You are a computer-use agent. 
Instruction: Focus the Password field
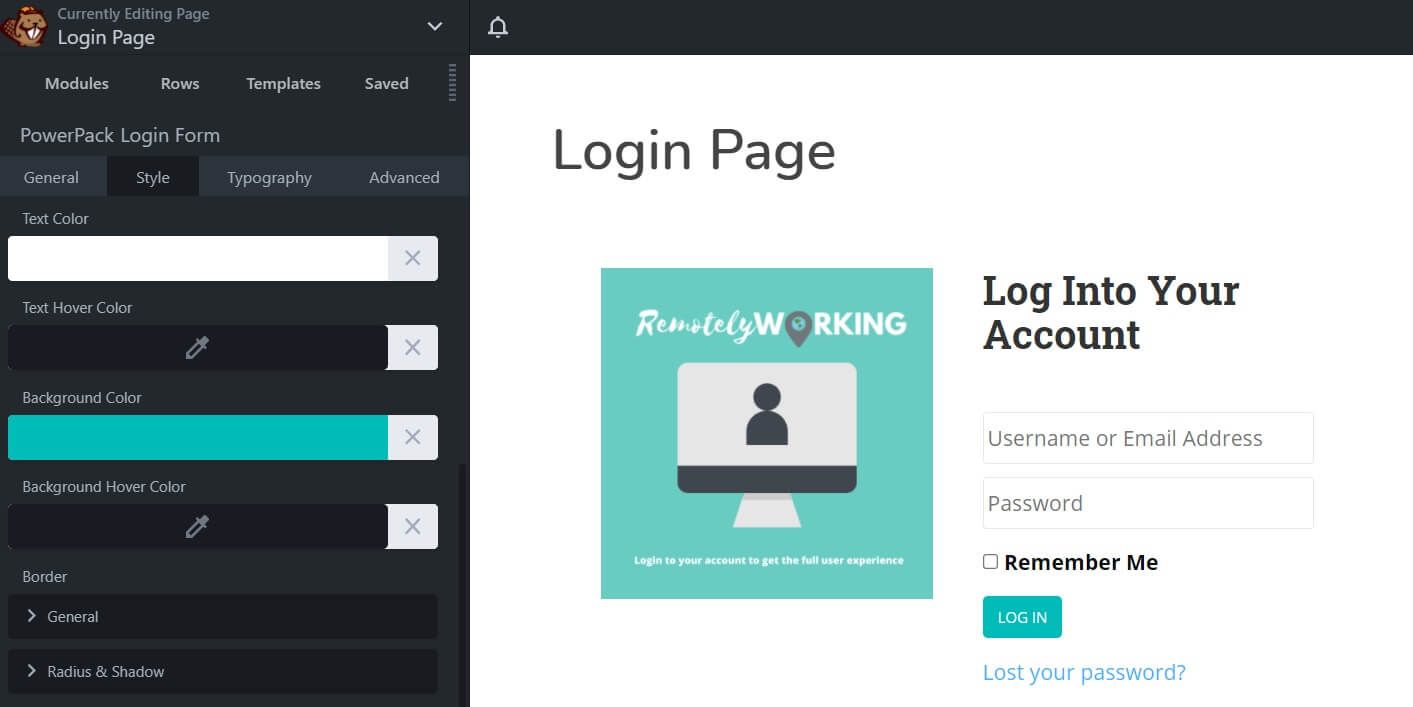pyautogui.click(x=1148, y=503)
